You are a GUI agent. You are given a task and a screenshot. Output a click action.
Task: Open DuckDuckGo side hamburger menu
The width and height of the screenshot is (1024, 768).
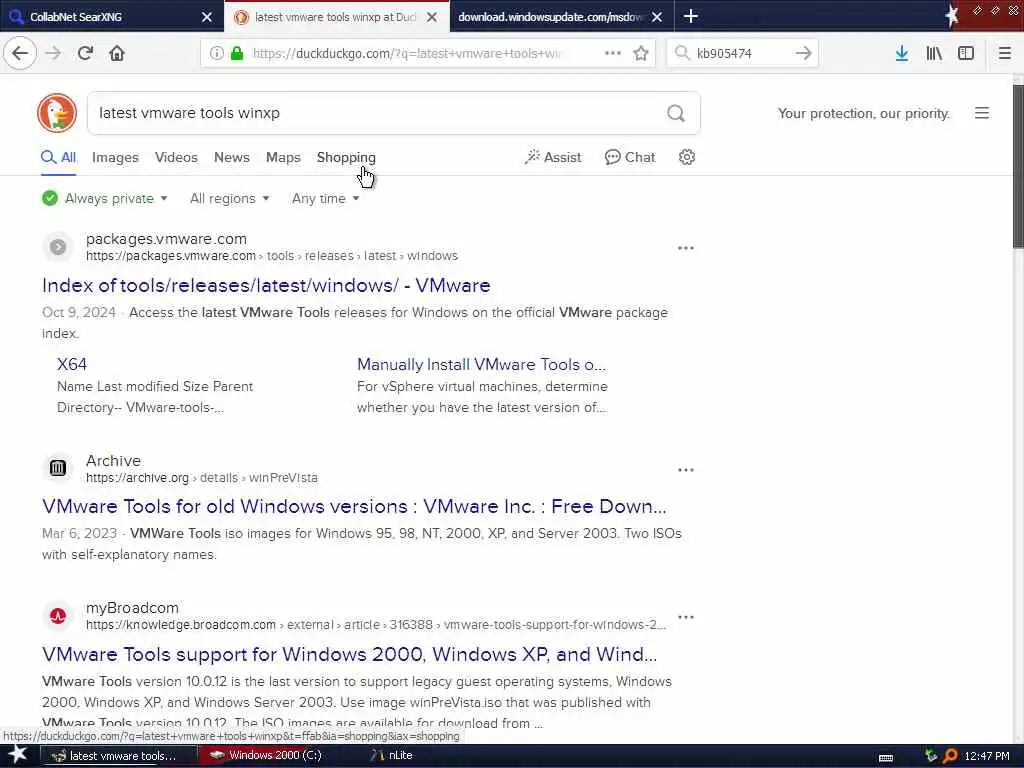[x=982, y=113]
